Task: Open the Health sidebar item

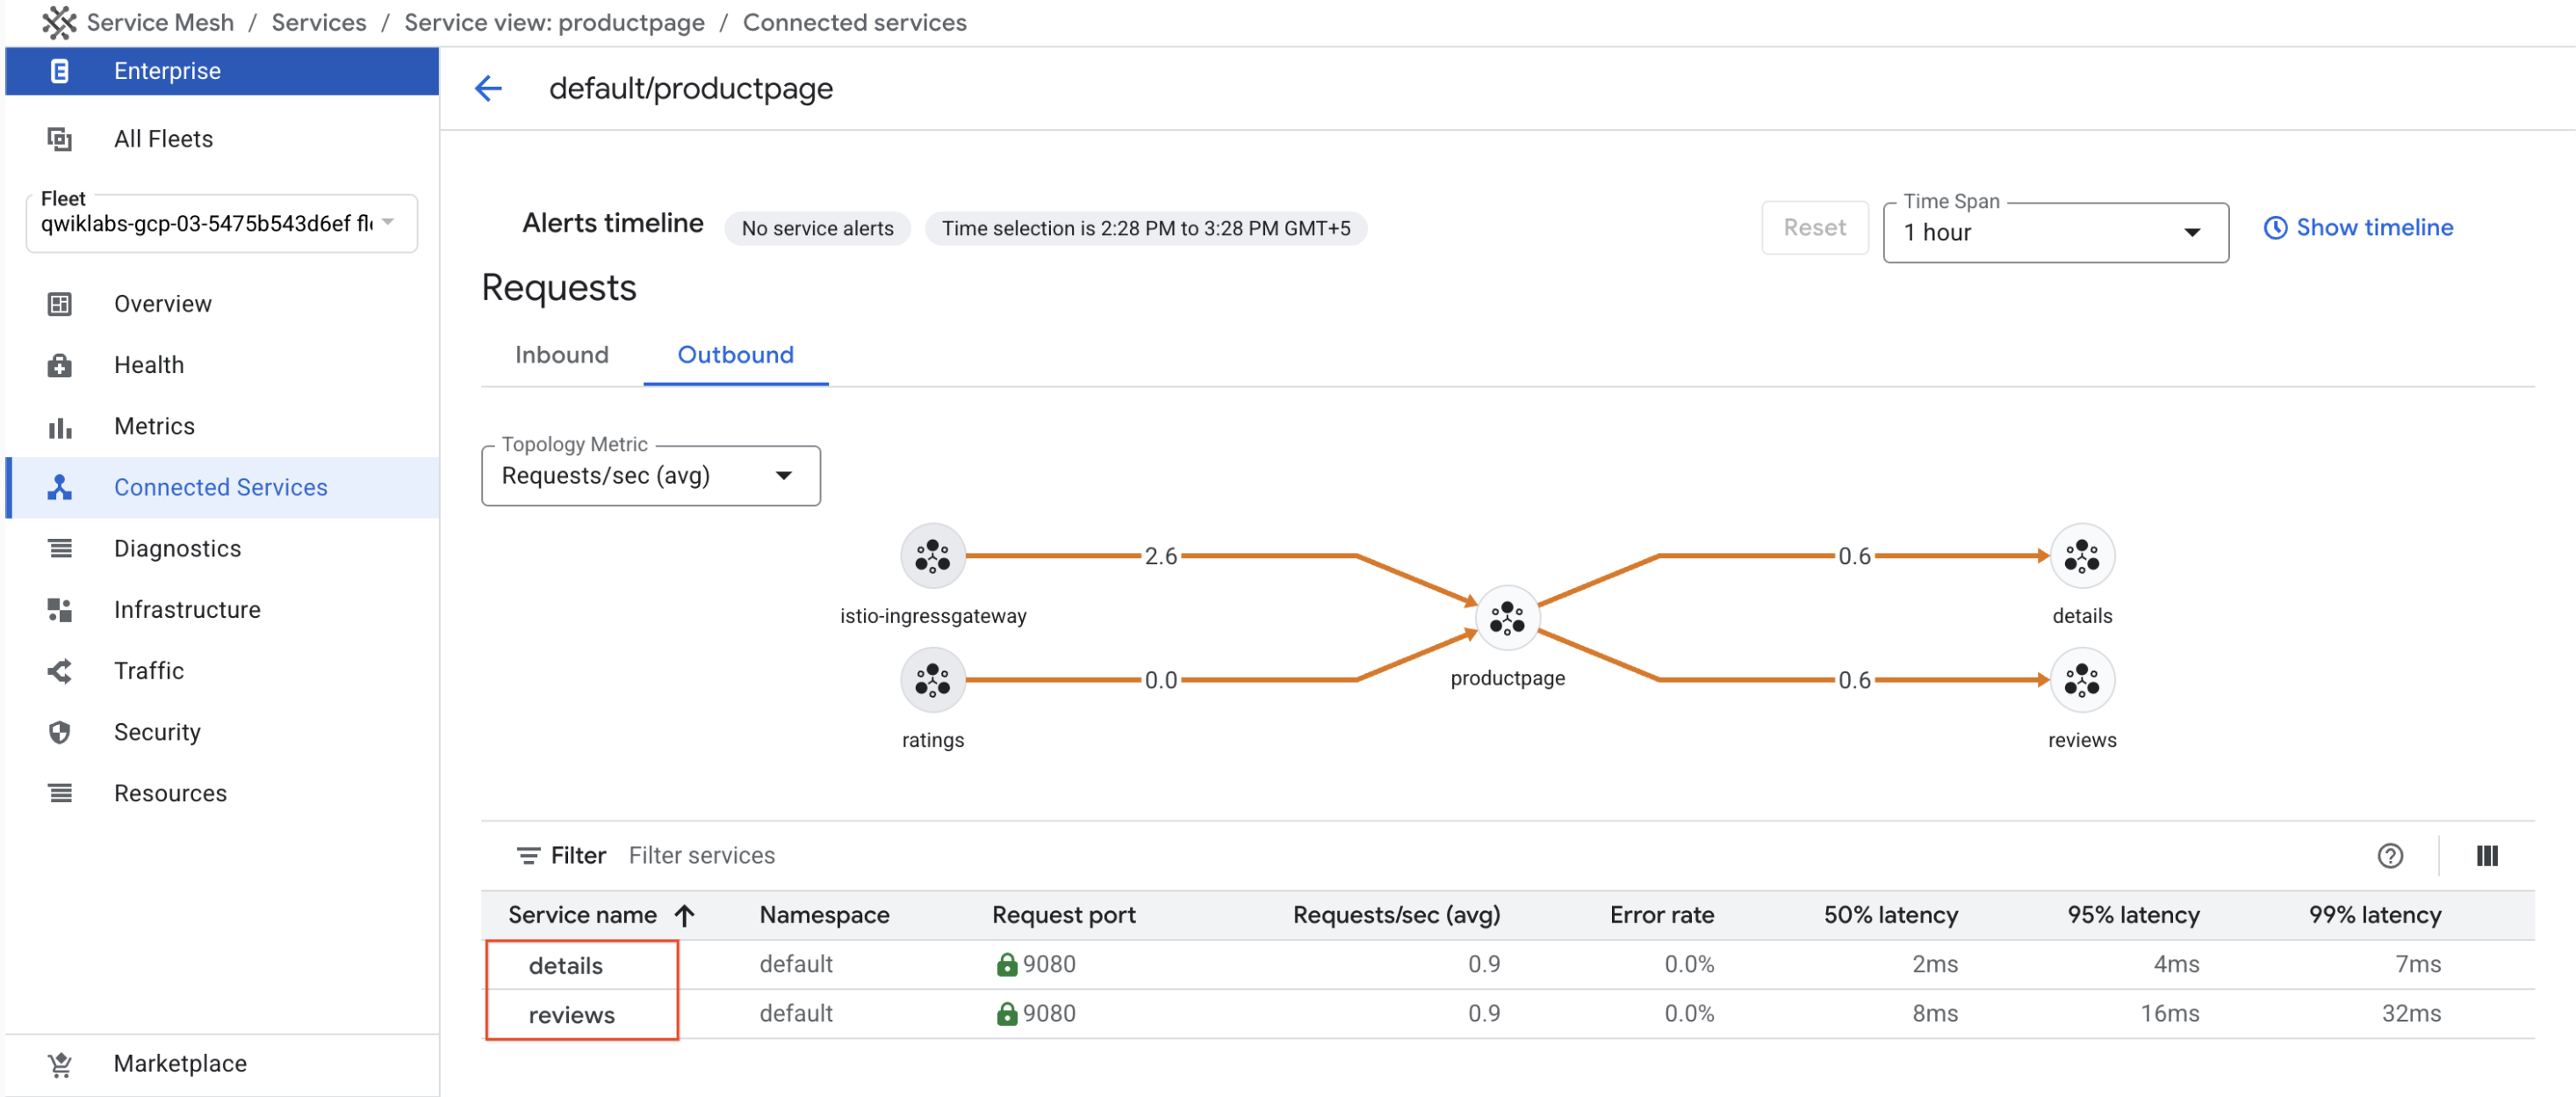Action: [222, 365]
